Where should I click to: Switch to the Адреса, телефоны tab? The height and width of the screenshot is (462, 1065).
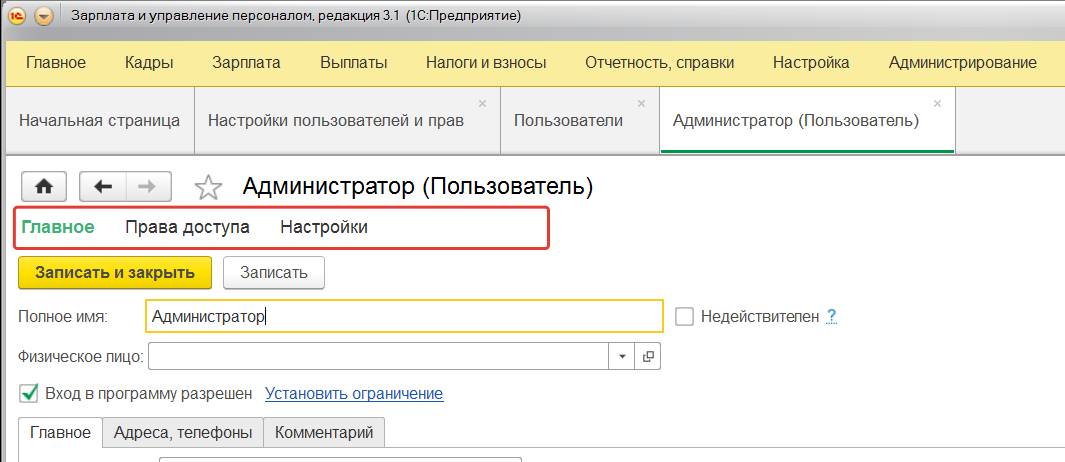tap(183, 432)
